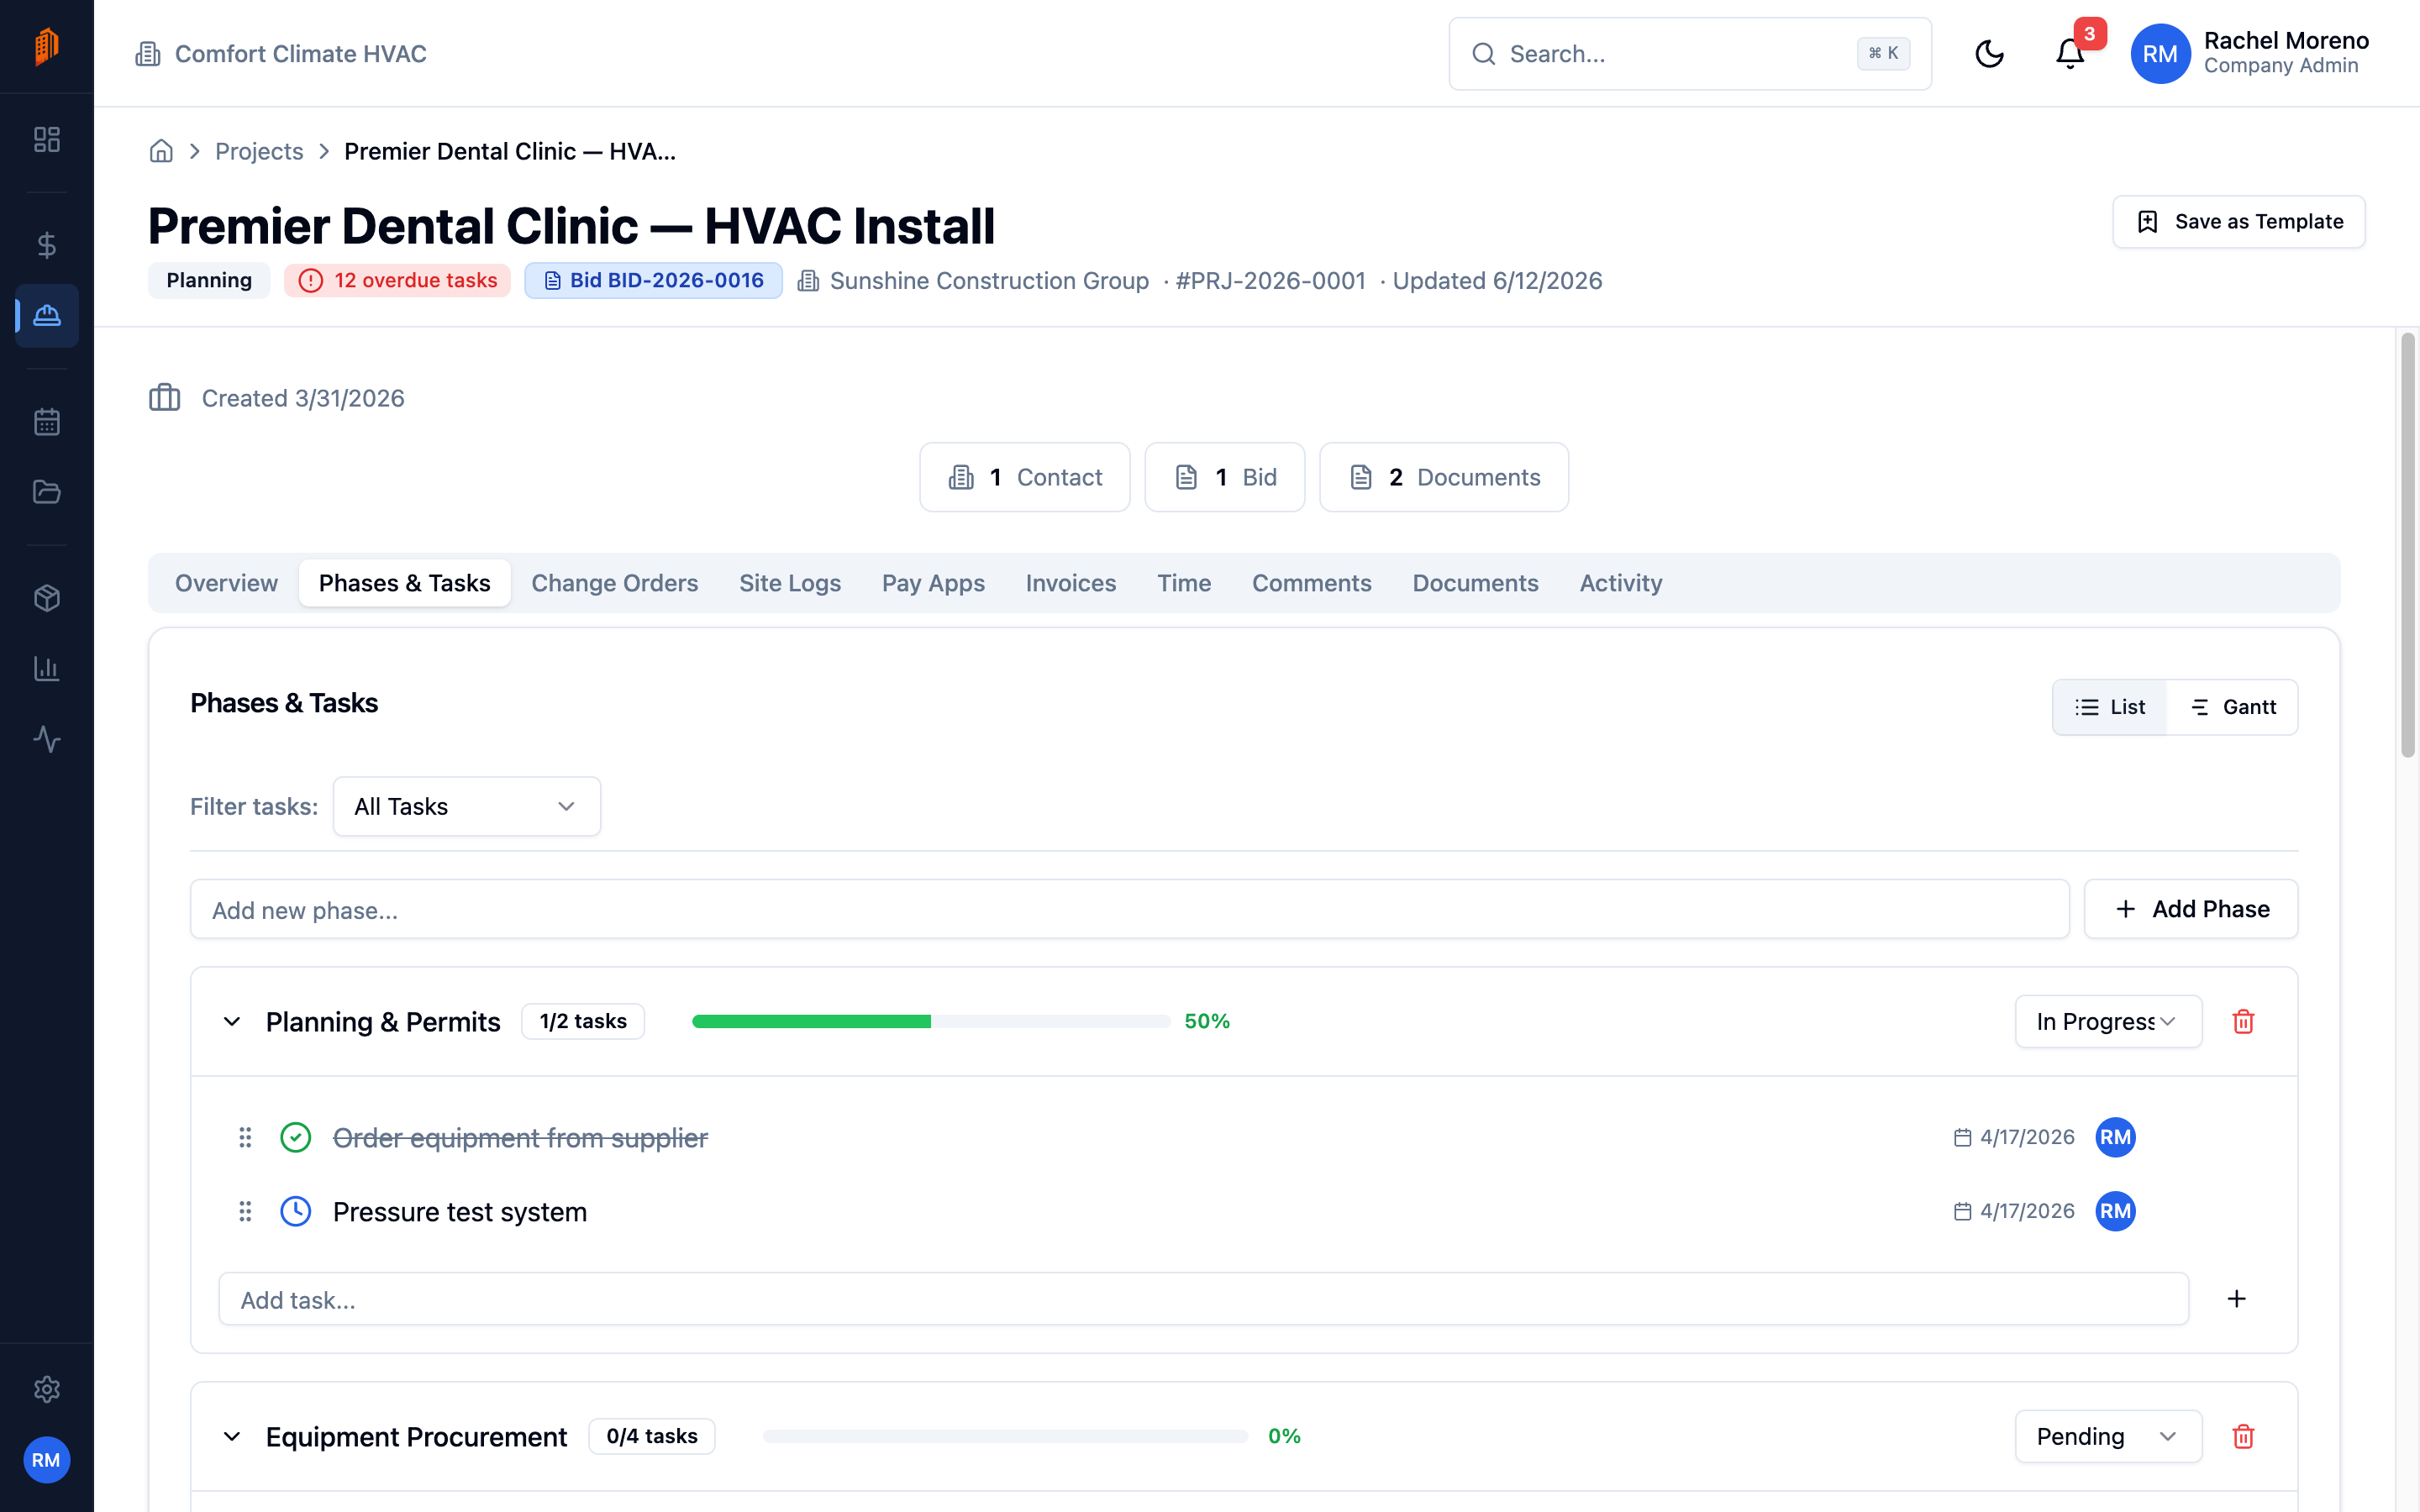2420x1512 pixels.
Task: Open the Site Logs tab
Action: (x=790, y=583)
